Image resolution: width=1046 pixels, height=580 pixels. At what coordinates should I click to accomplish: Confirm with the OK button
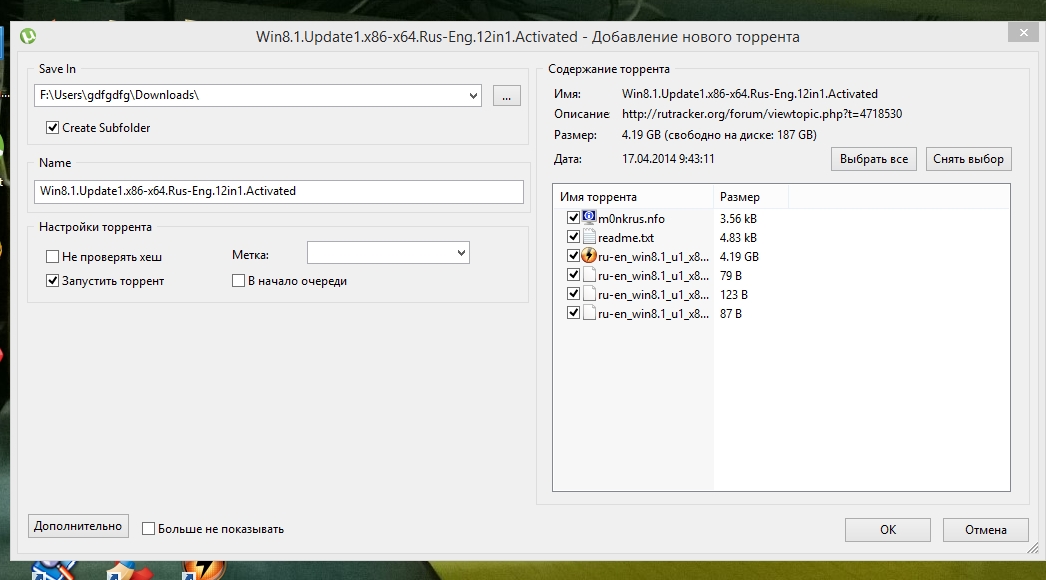coord(888,530)
